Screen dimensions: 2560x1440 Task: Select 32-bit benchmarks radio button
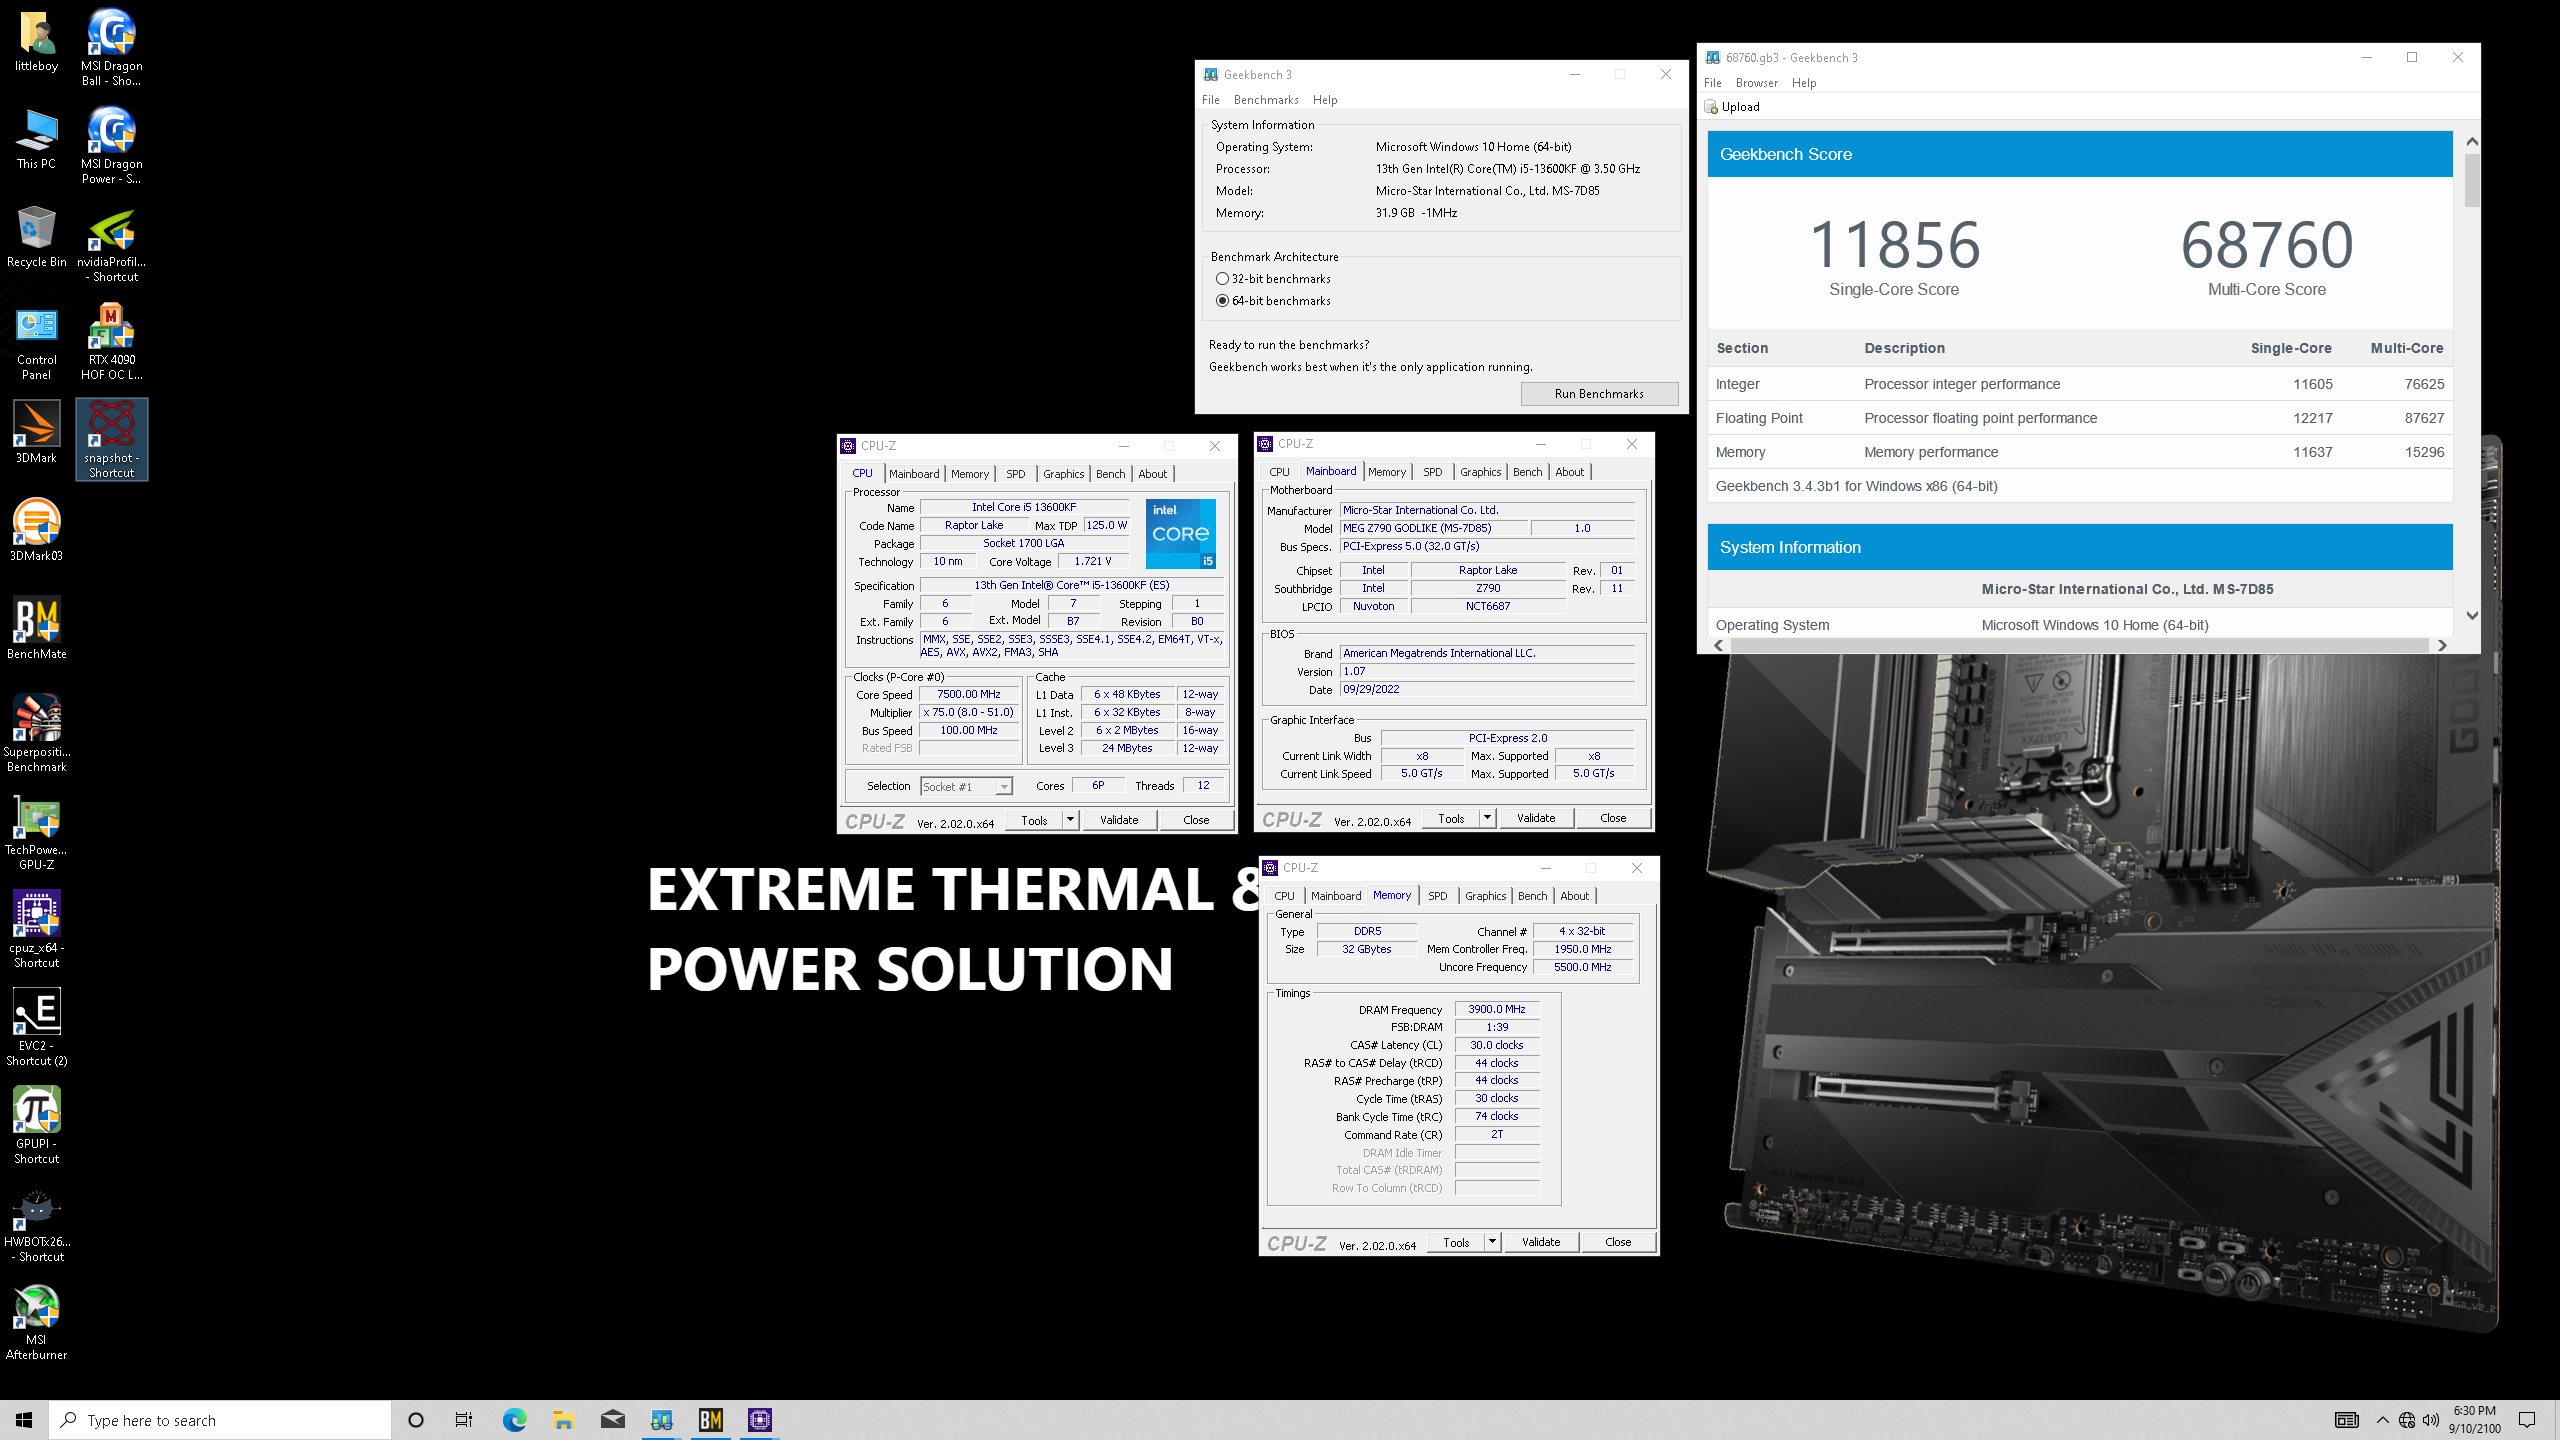tap(1222, 279)
